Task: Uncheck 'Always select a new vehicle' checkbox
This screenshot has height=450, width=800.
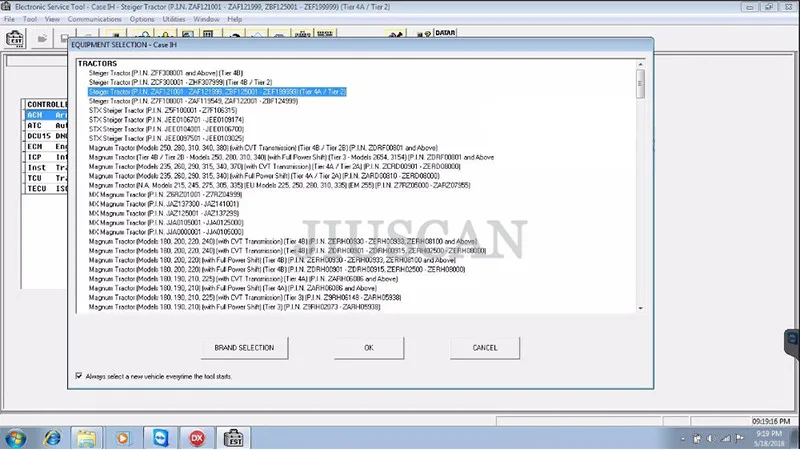Action: (79, 376)
